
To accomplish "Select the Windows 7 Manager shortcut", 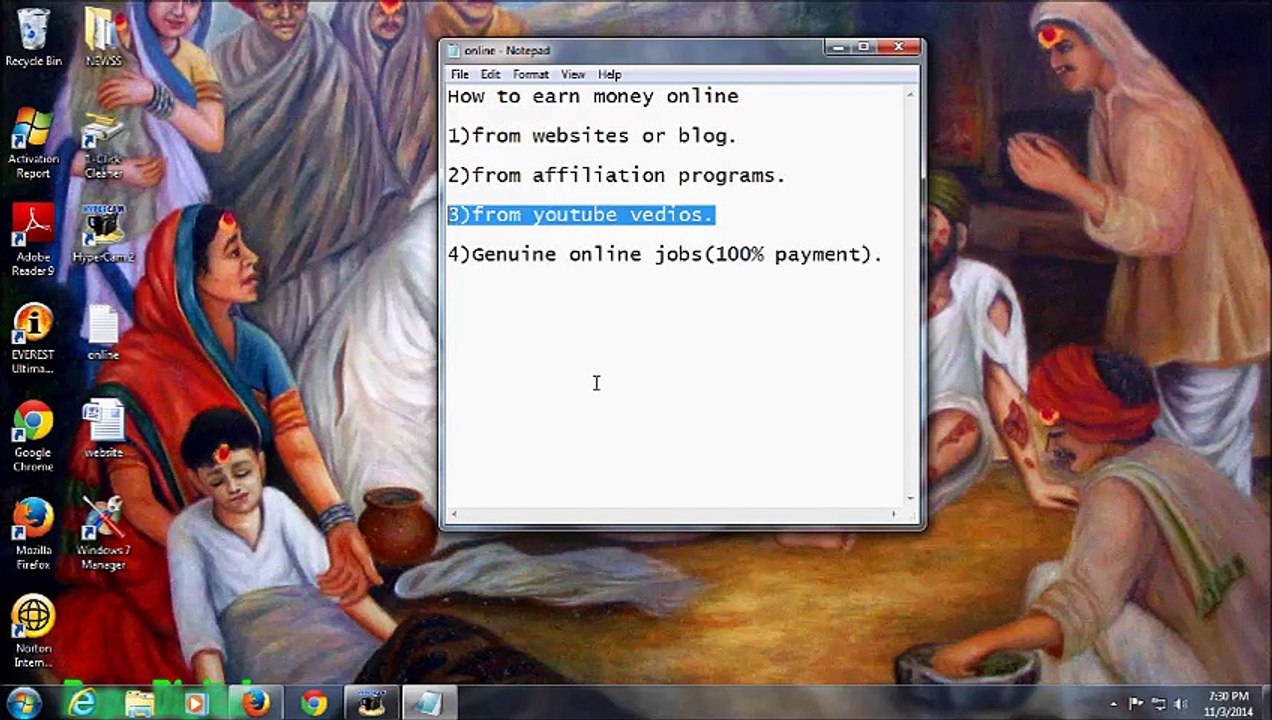I will point(103,535).
